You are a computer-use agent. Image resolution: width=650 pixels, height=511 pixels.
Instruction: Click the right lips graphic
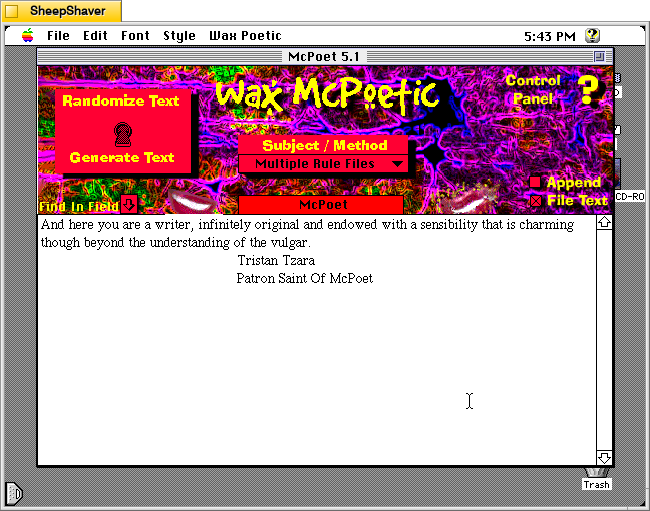(x=470, y=201)
